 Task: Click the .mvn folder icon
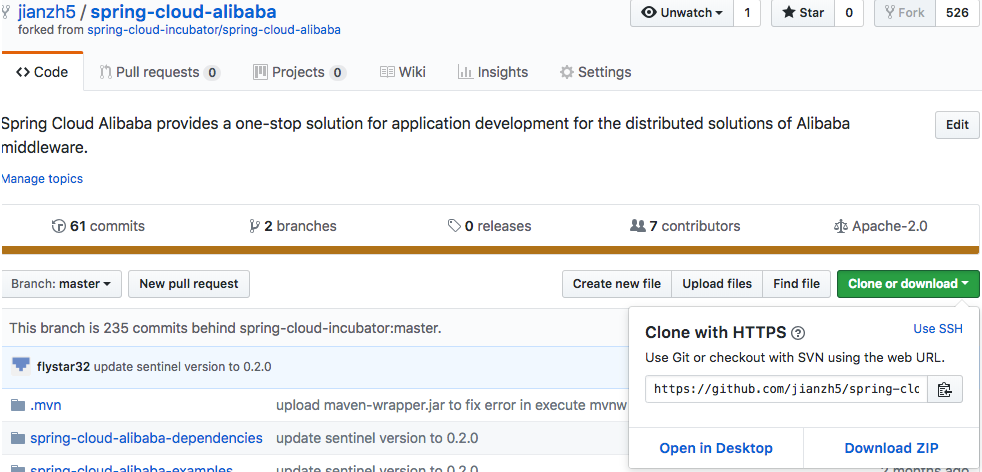click(18, 405)
